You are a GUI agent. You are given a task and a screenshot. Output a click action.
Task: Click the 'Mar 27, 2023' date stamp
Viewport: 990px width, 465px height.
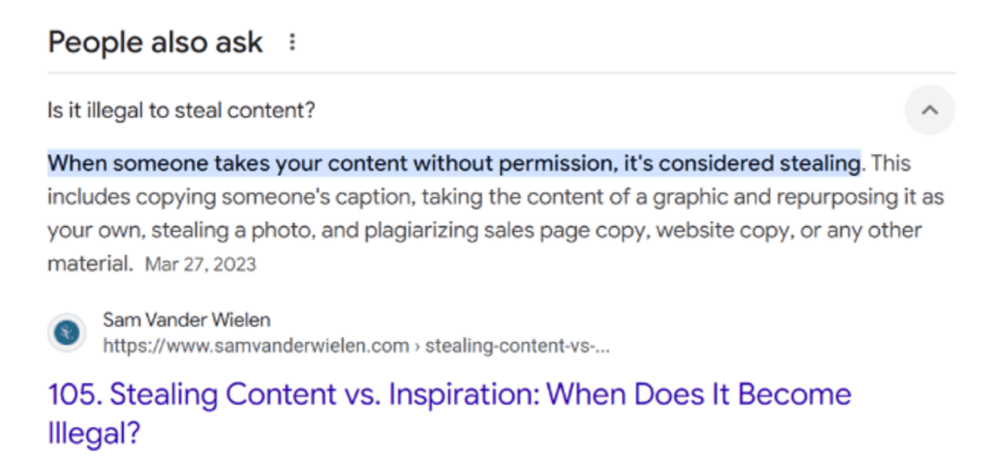click(201, 263)
